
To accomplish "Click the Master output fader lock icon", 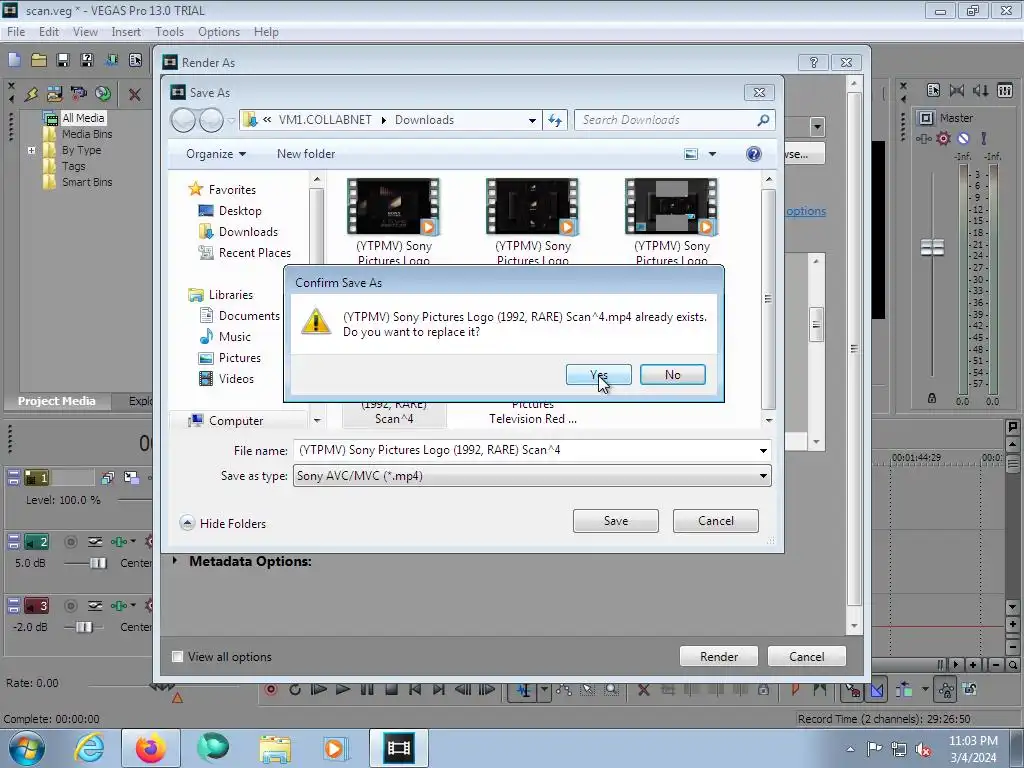I will [932, 398].
